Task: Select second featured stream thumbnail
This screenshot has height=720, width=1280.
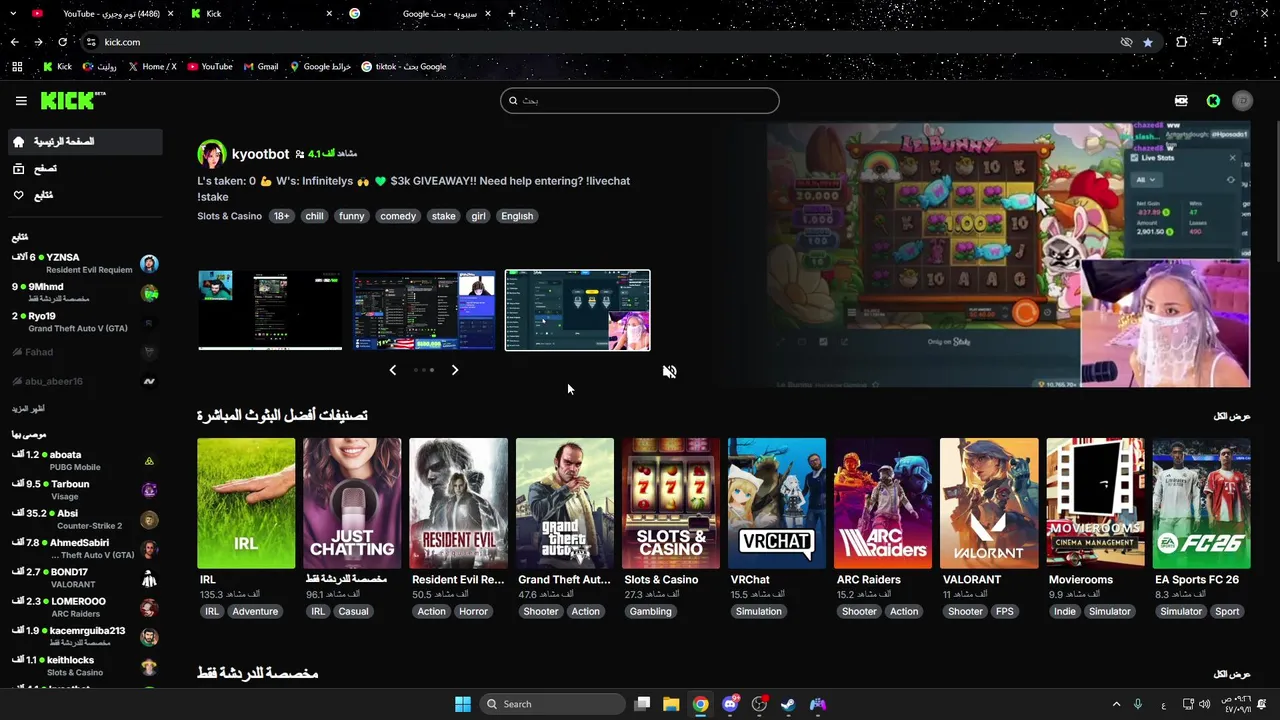Action: (424, 310)
